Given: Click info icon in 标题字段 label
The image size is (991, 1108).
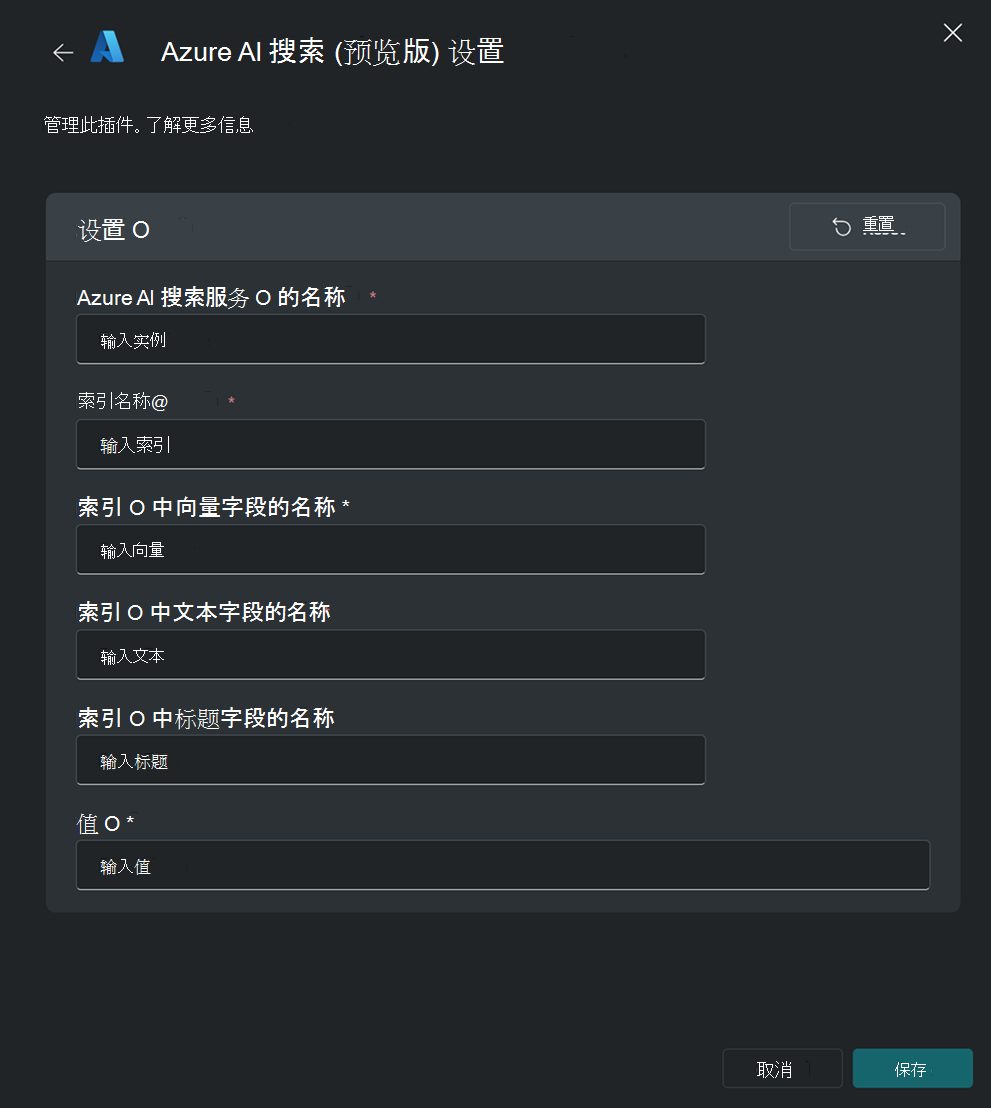Looking at the screenshot, I should pyautogui.click(x=138, y=719).
